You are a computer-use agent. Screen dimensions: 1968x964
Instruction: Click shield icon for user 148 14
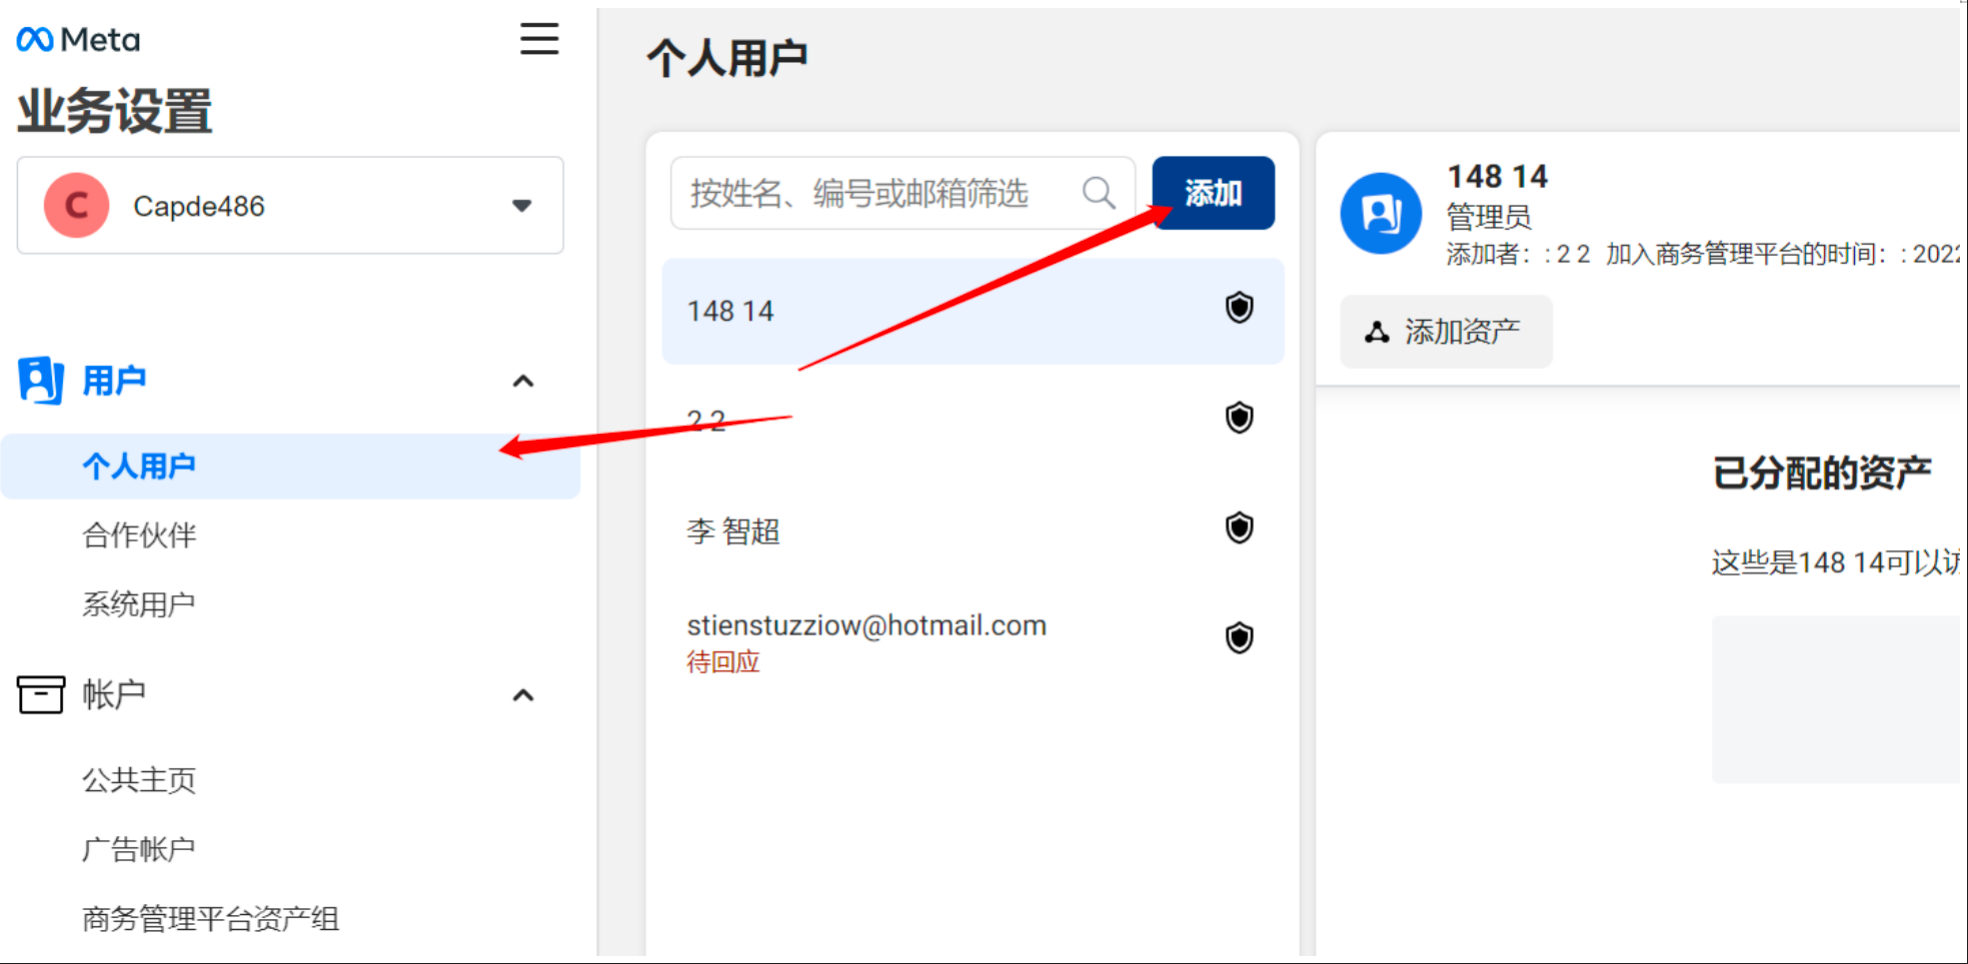(1239, 308)
